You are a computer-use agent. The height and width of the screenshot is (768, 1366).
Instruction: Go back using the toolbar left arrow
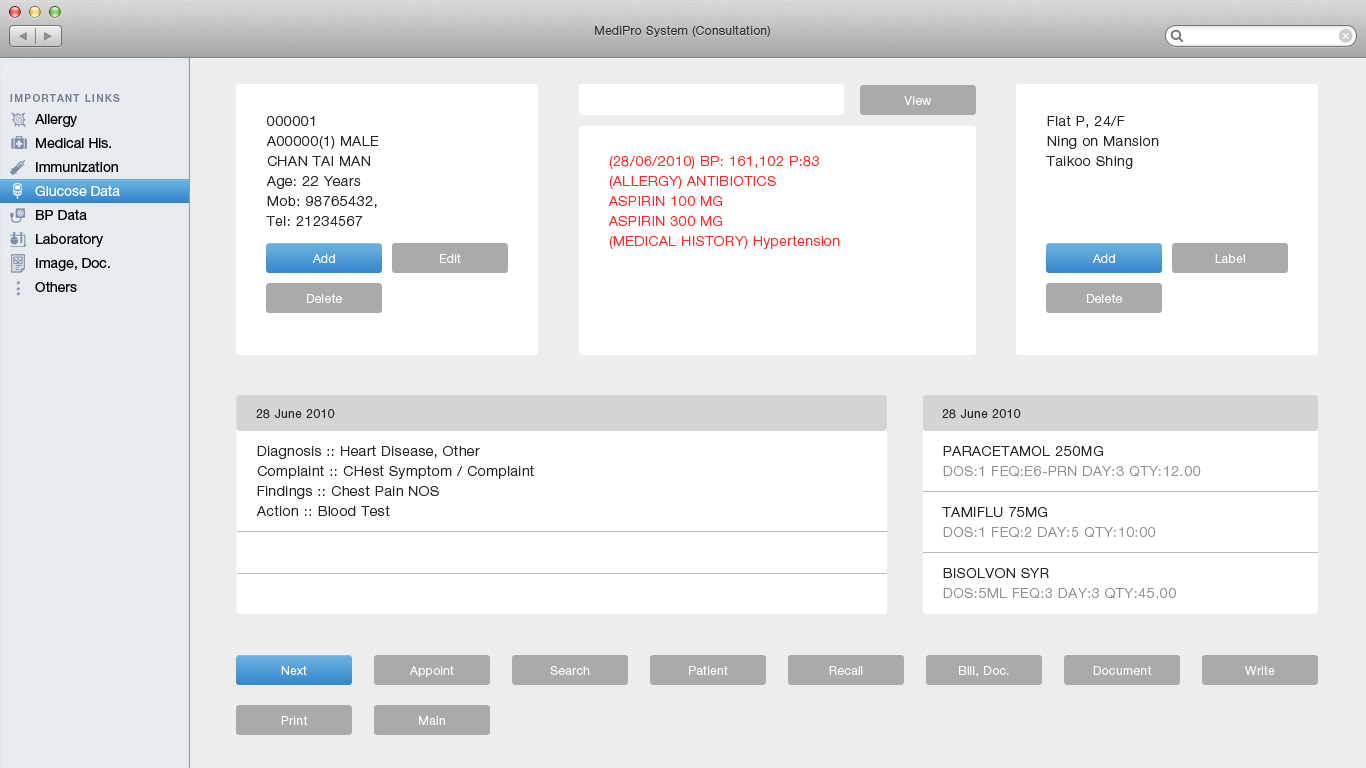click(x=23, y=36)
